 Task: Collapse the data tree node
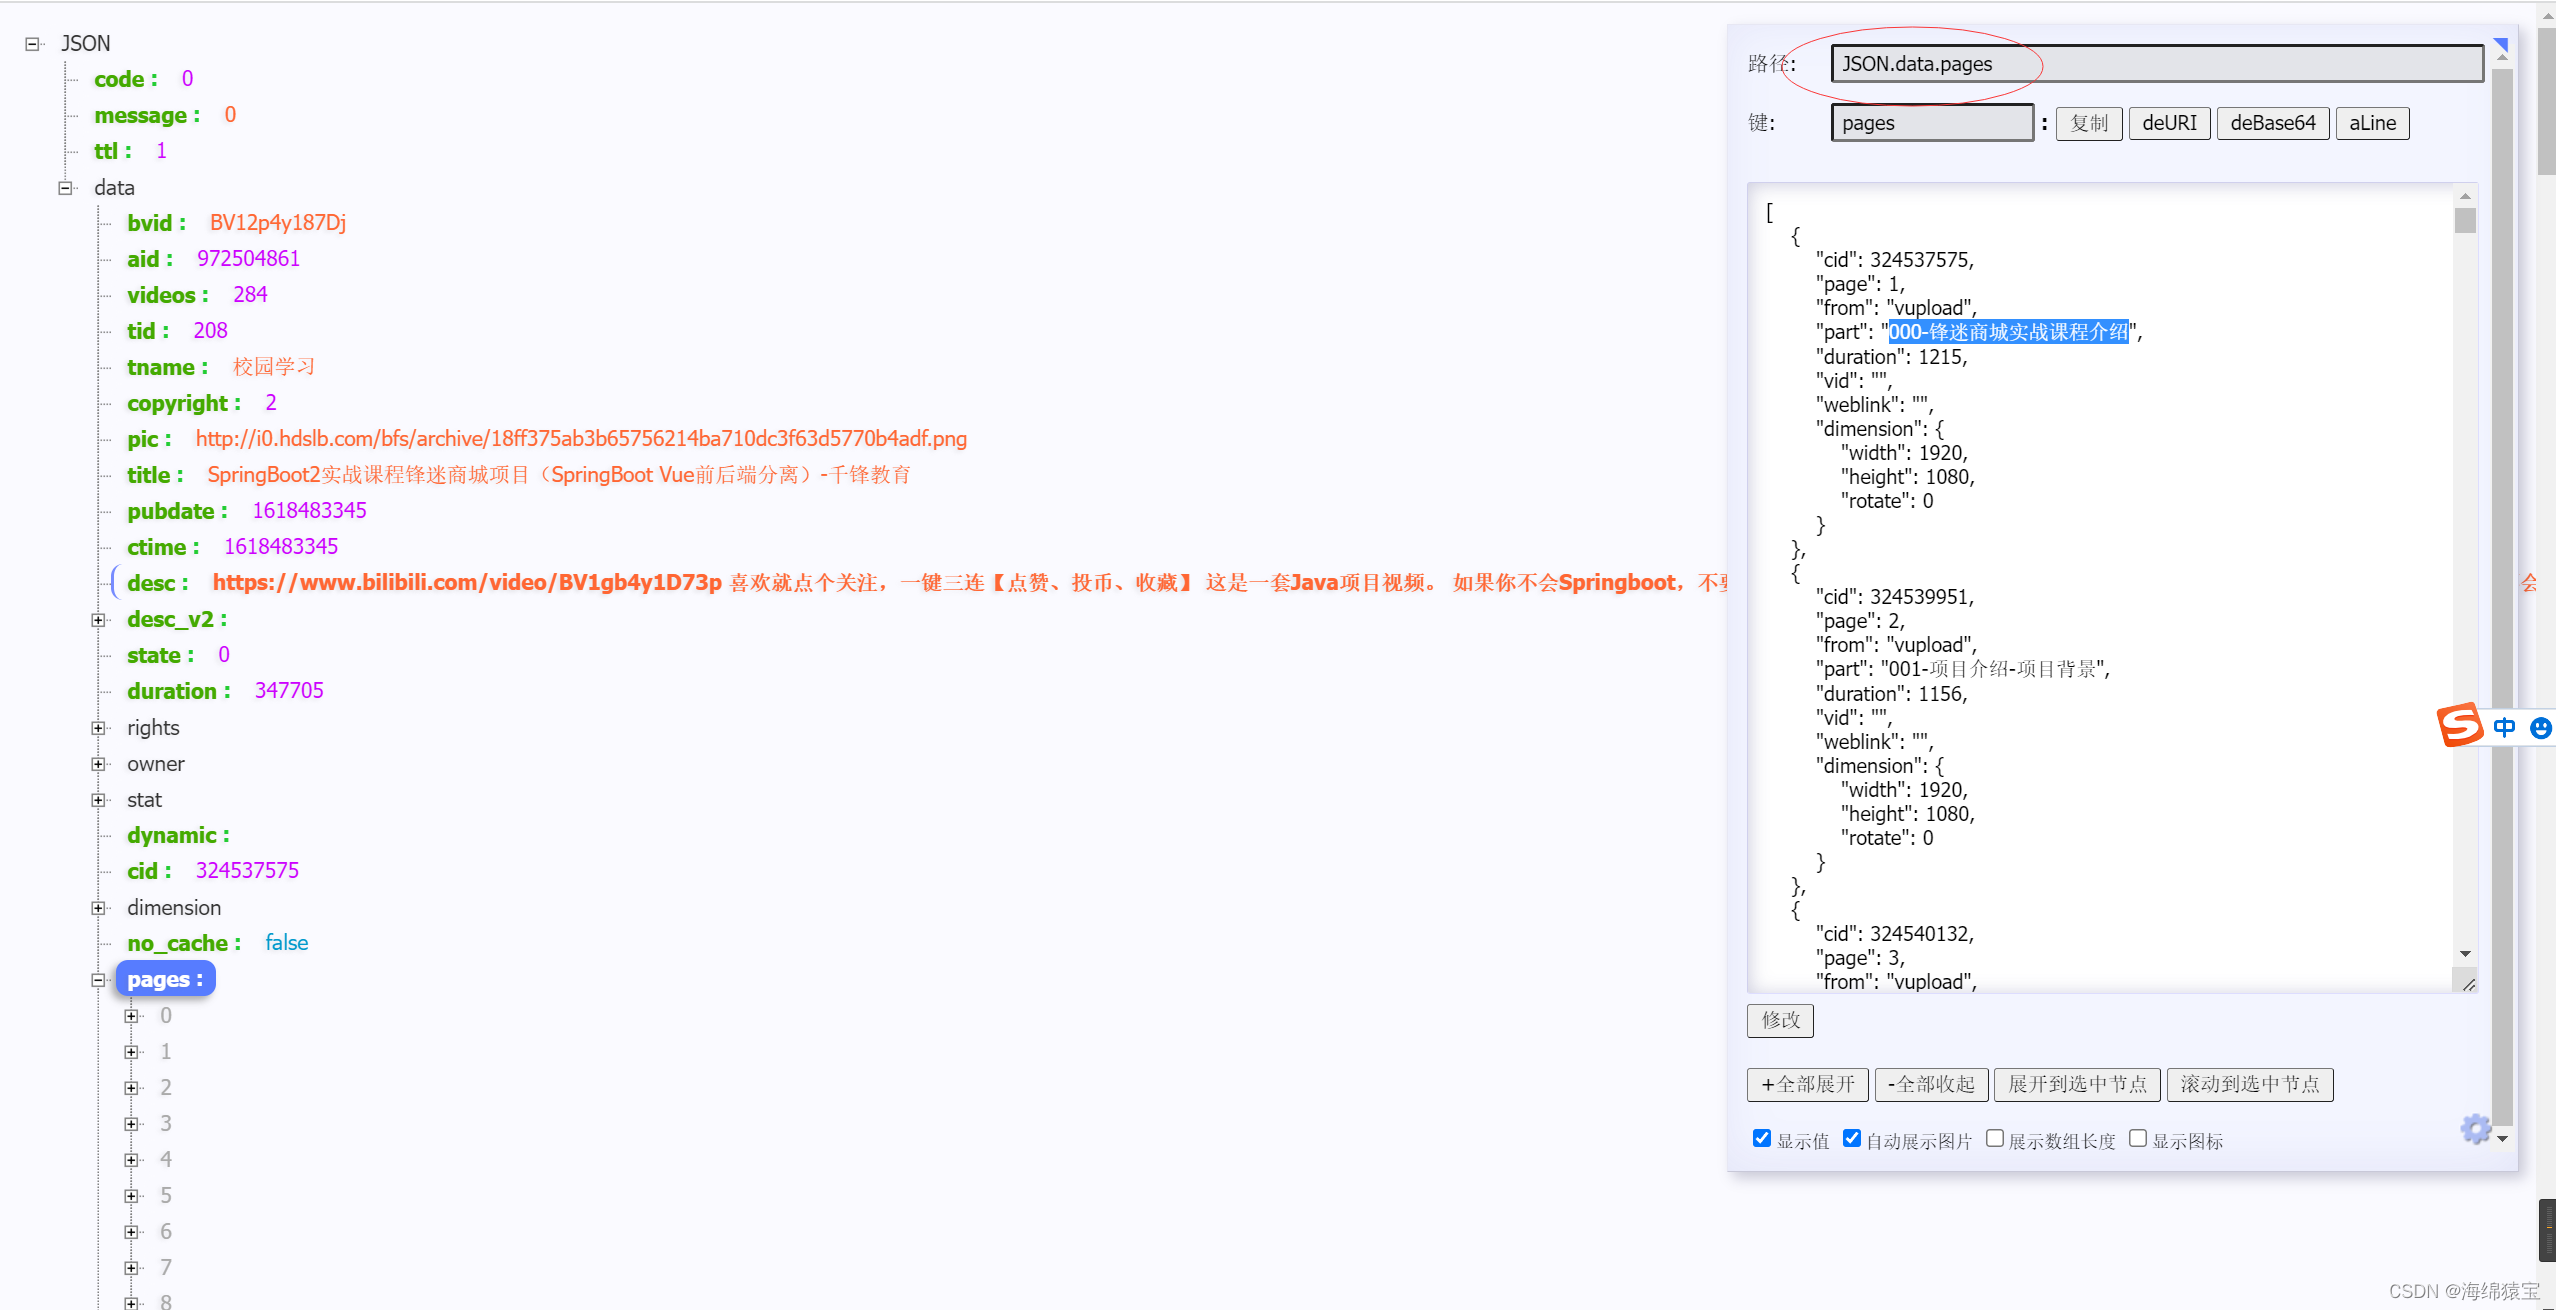pos(65,188)
